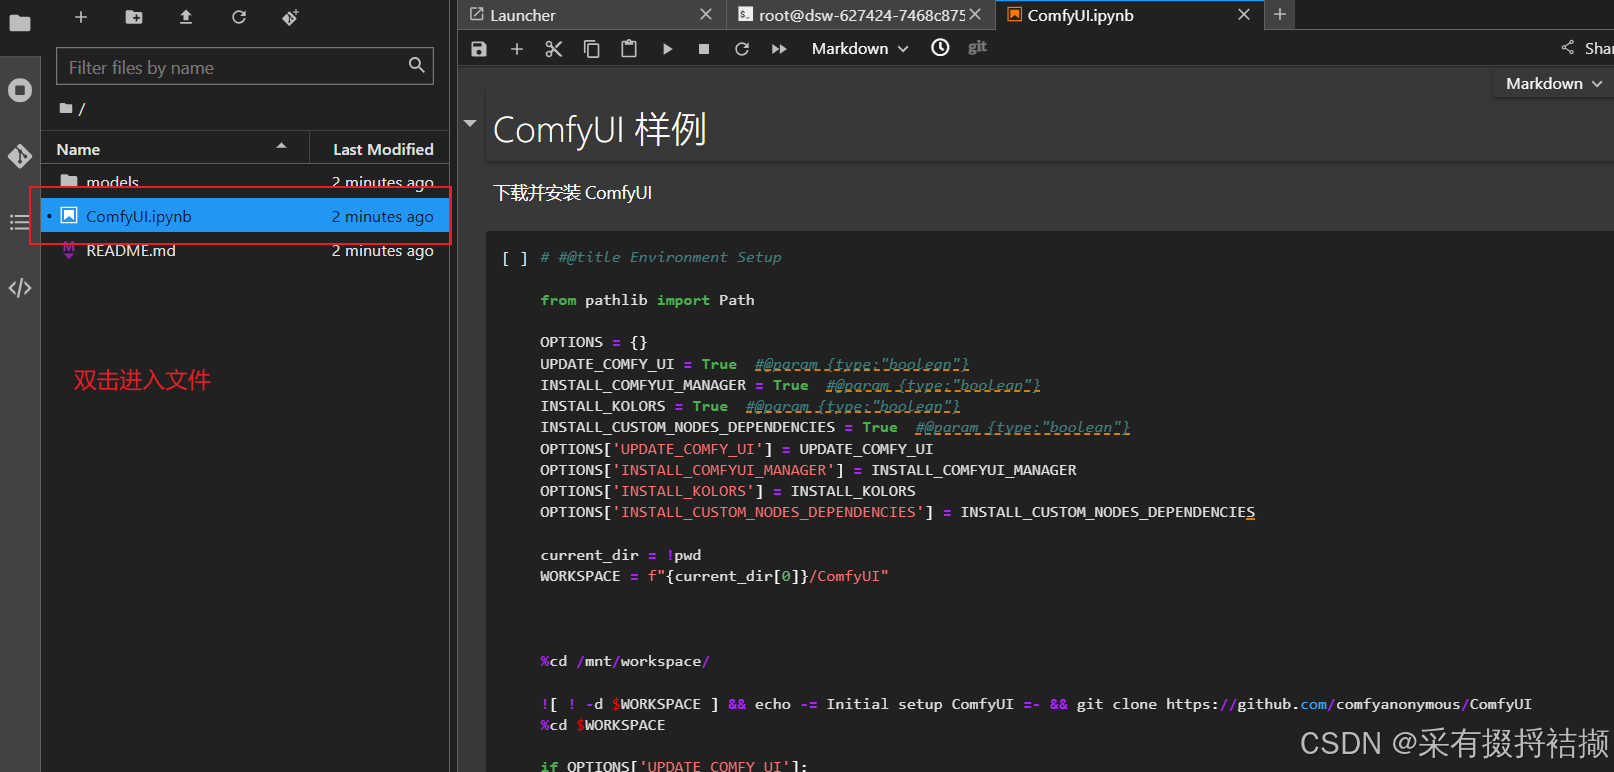Click the clock icon in notebook toolbar
The image size is (1614, 772).
[940, 47]
